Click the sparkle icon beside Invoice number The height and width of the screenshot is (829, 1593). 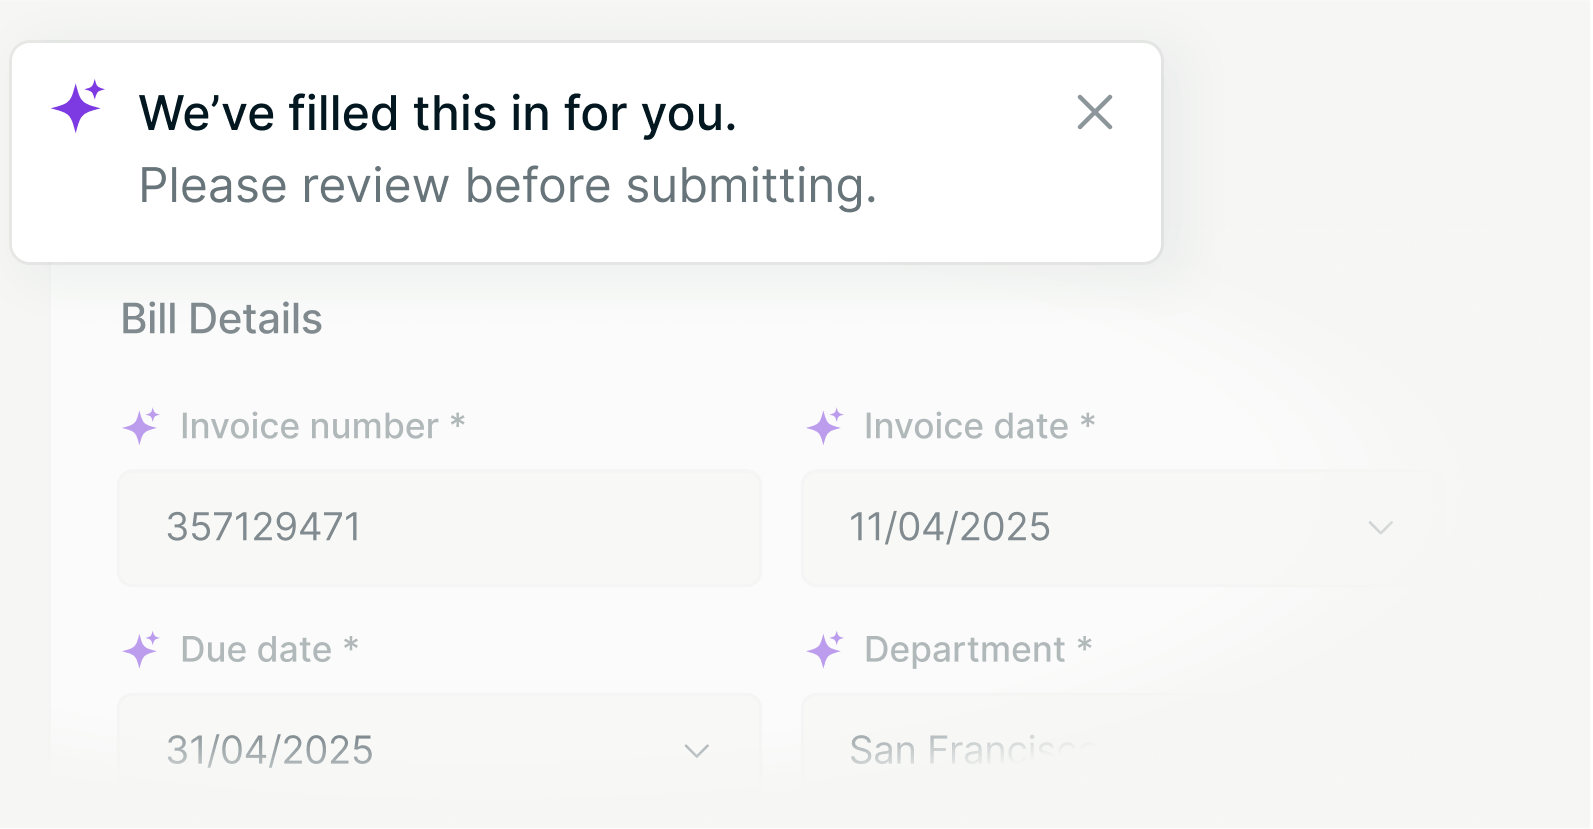(x=141, y=426)
